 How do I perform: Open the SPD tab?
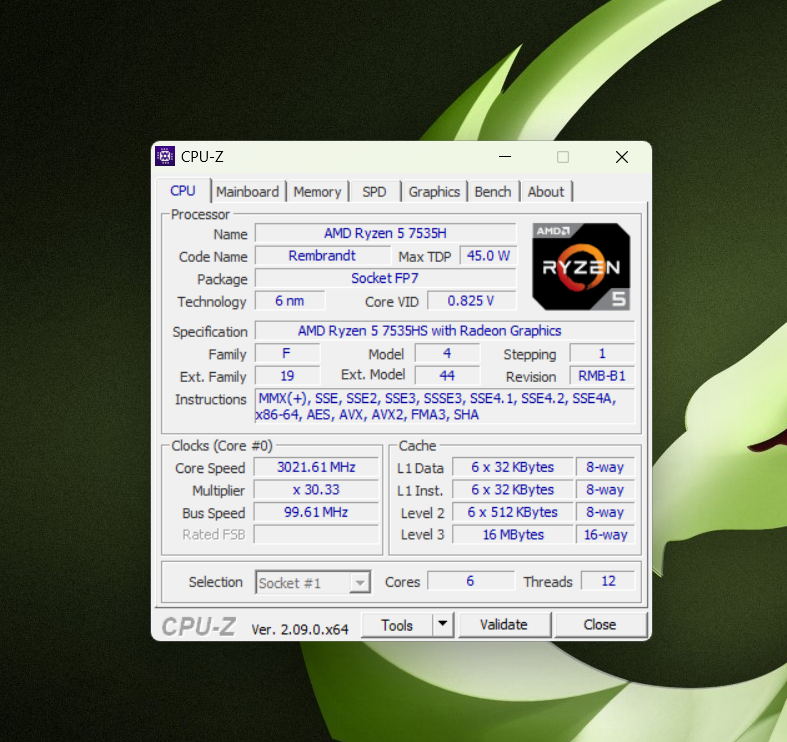374,192
